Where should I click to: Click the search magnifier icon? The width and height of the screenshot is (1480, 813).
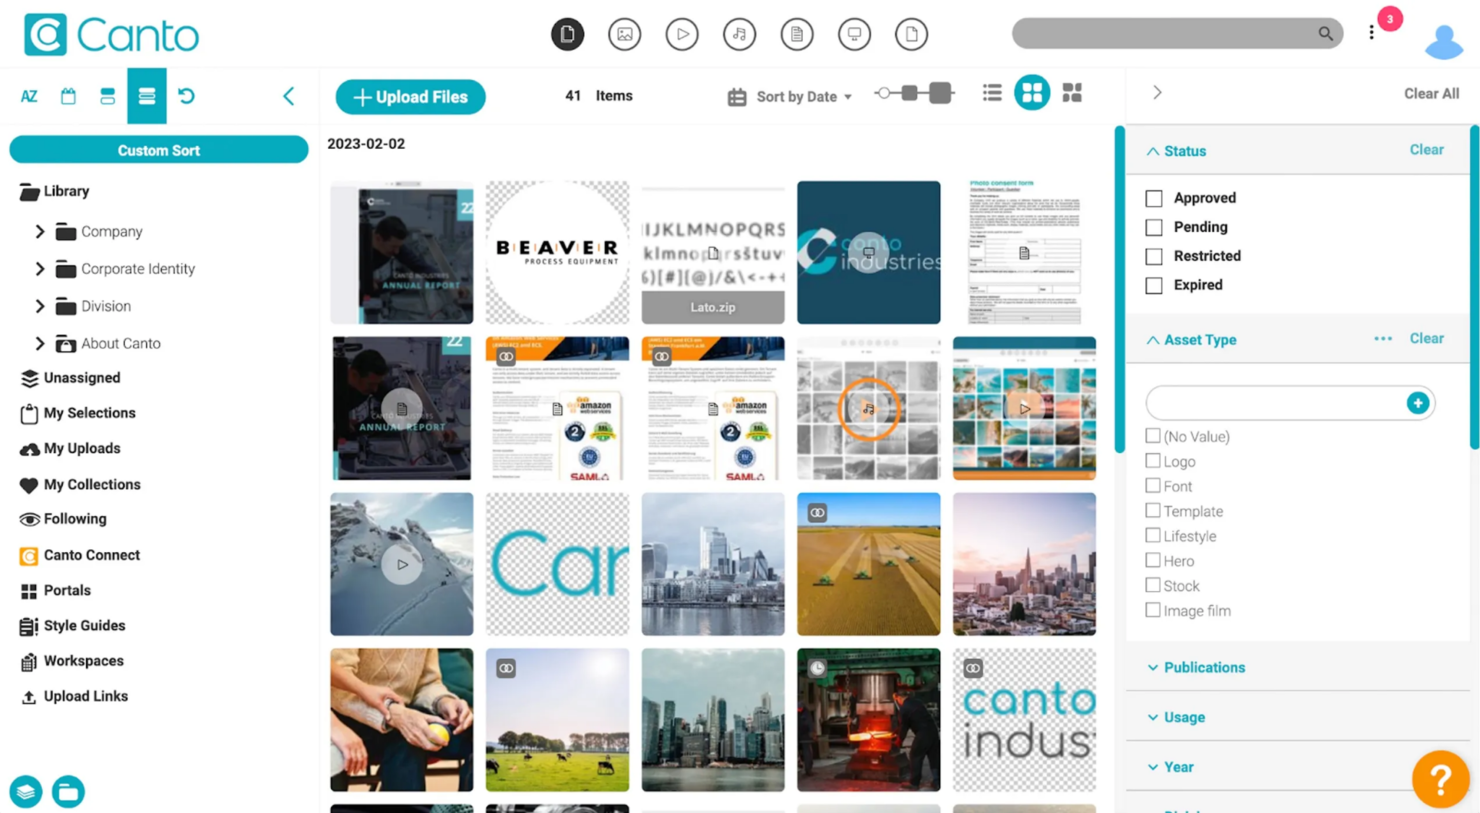click(x=1325, y=33)
